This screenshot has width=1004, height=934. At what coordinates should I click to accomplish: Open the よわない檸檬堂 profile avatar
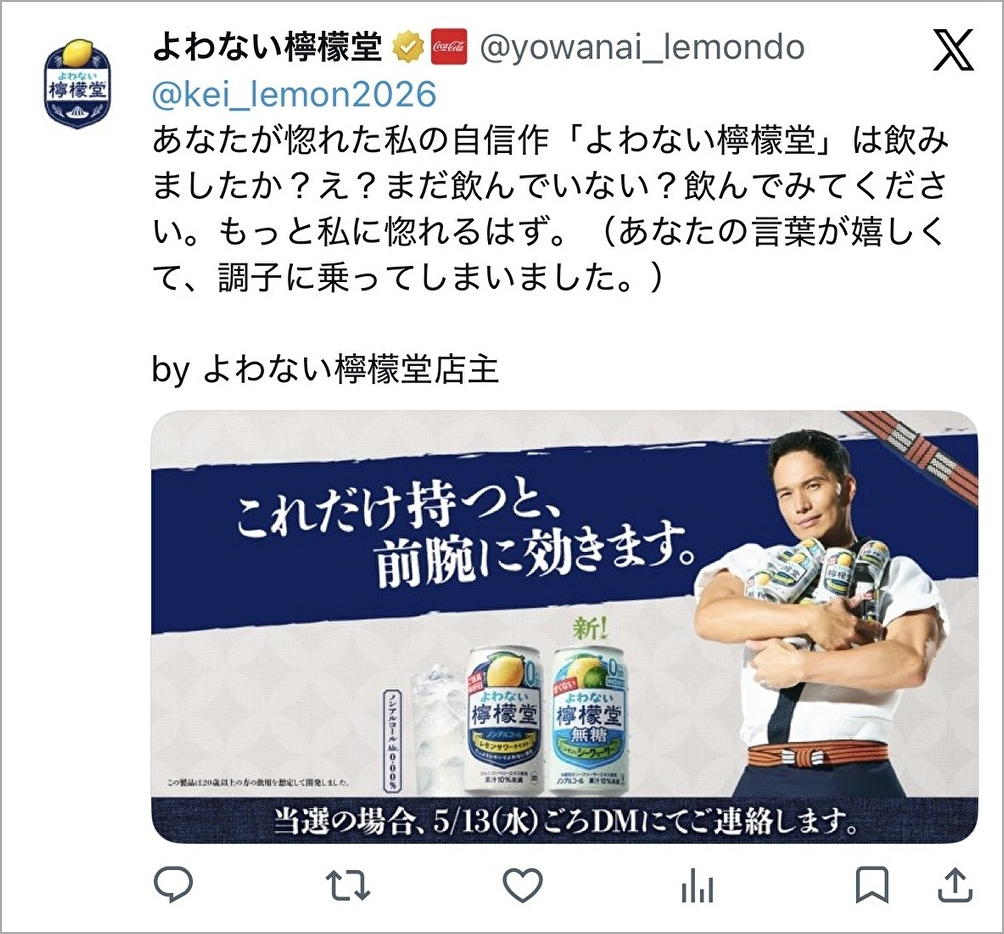click(77, 83)
